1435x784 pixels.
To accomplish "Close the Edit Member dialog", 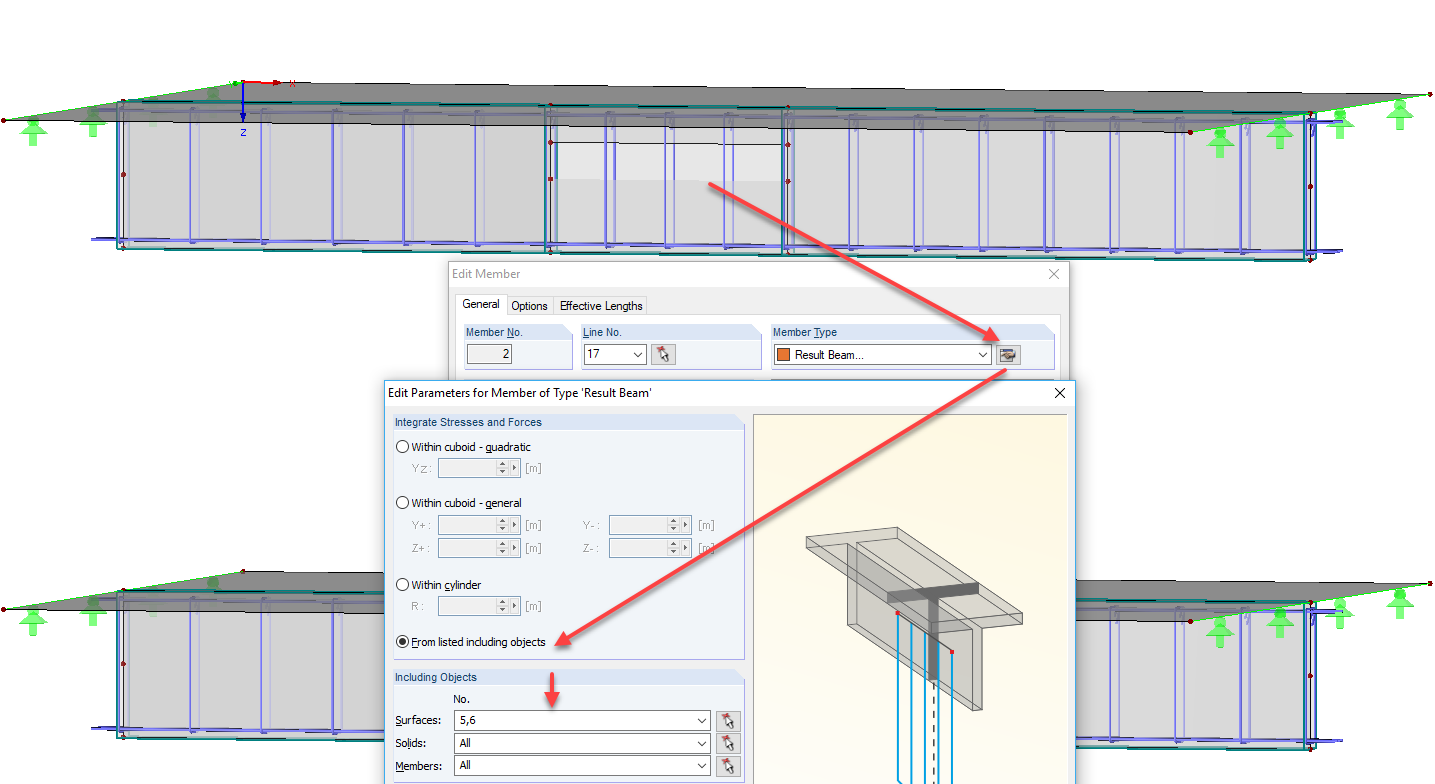I will point(1053,274).
